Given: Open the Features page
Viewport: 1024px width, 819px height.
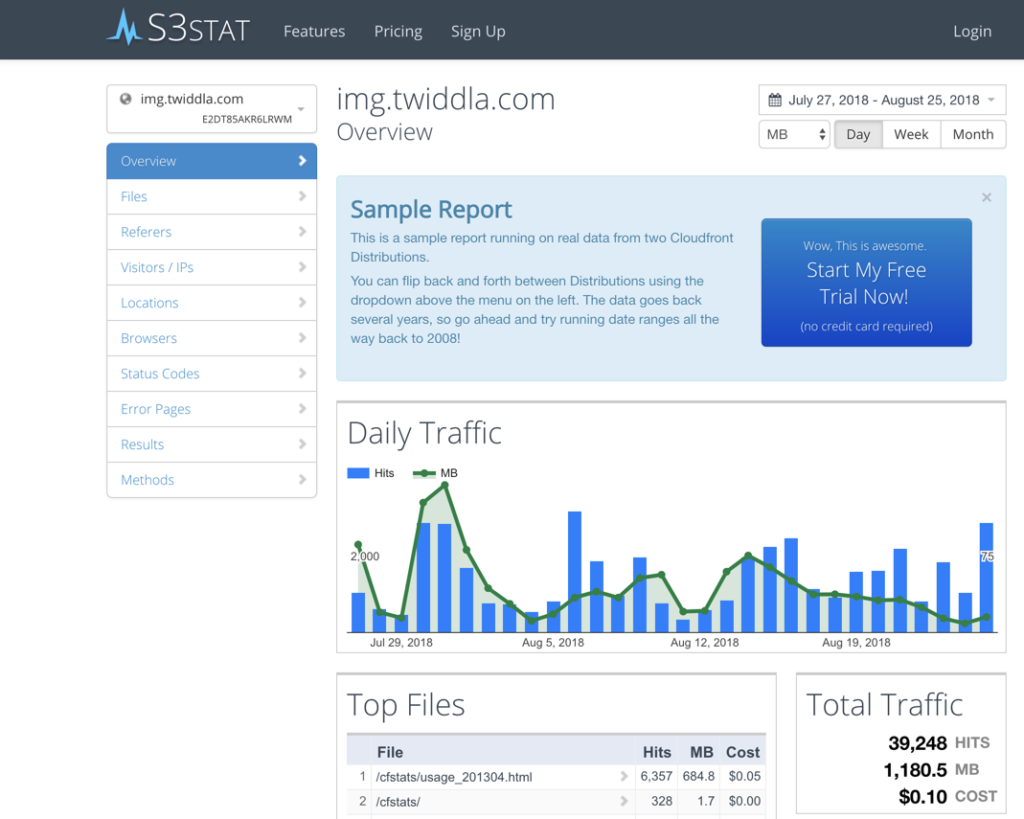Looking at the screenshot, I should click(314, 31).
